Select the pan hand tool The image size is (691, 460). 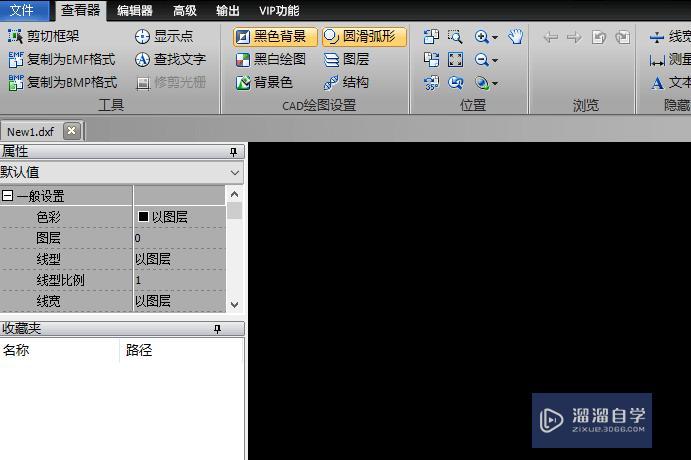pos(515,37)
